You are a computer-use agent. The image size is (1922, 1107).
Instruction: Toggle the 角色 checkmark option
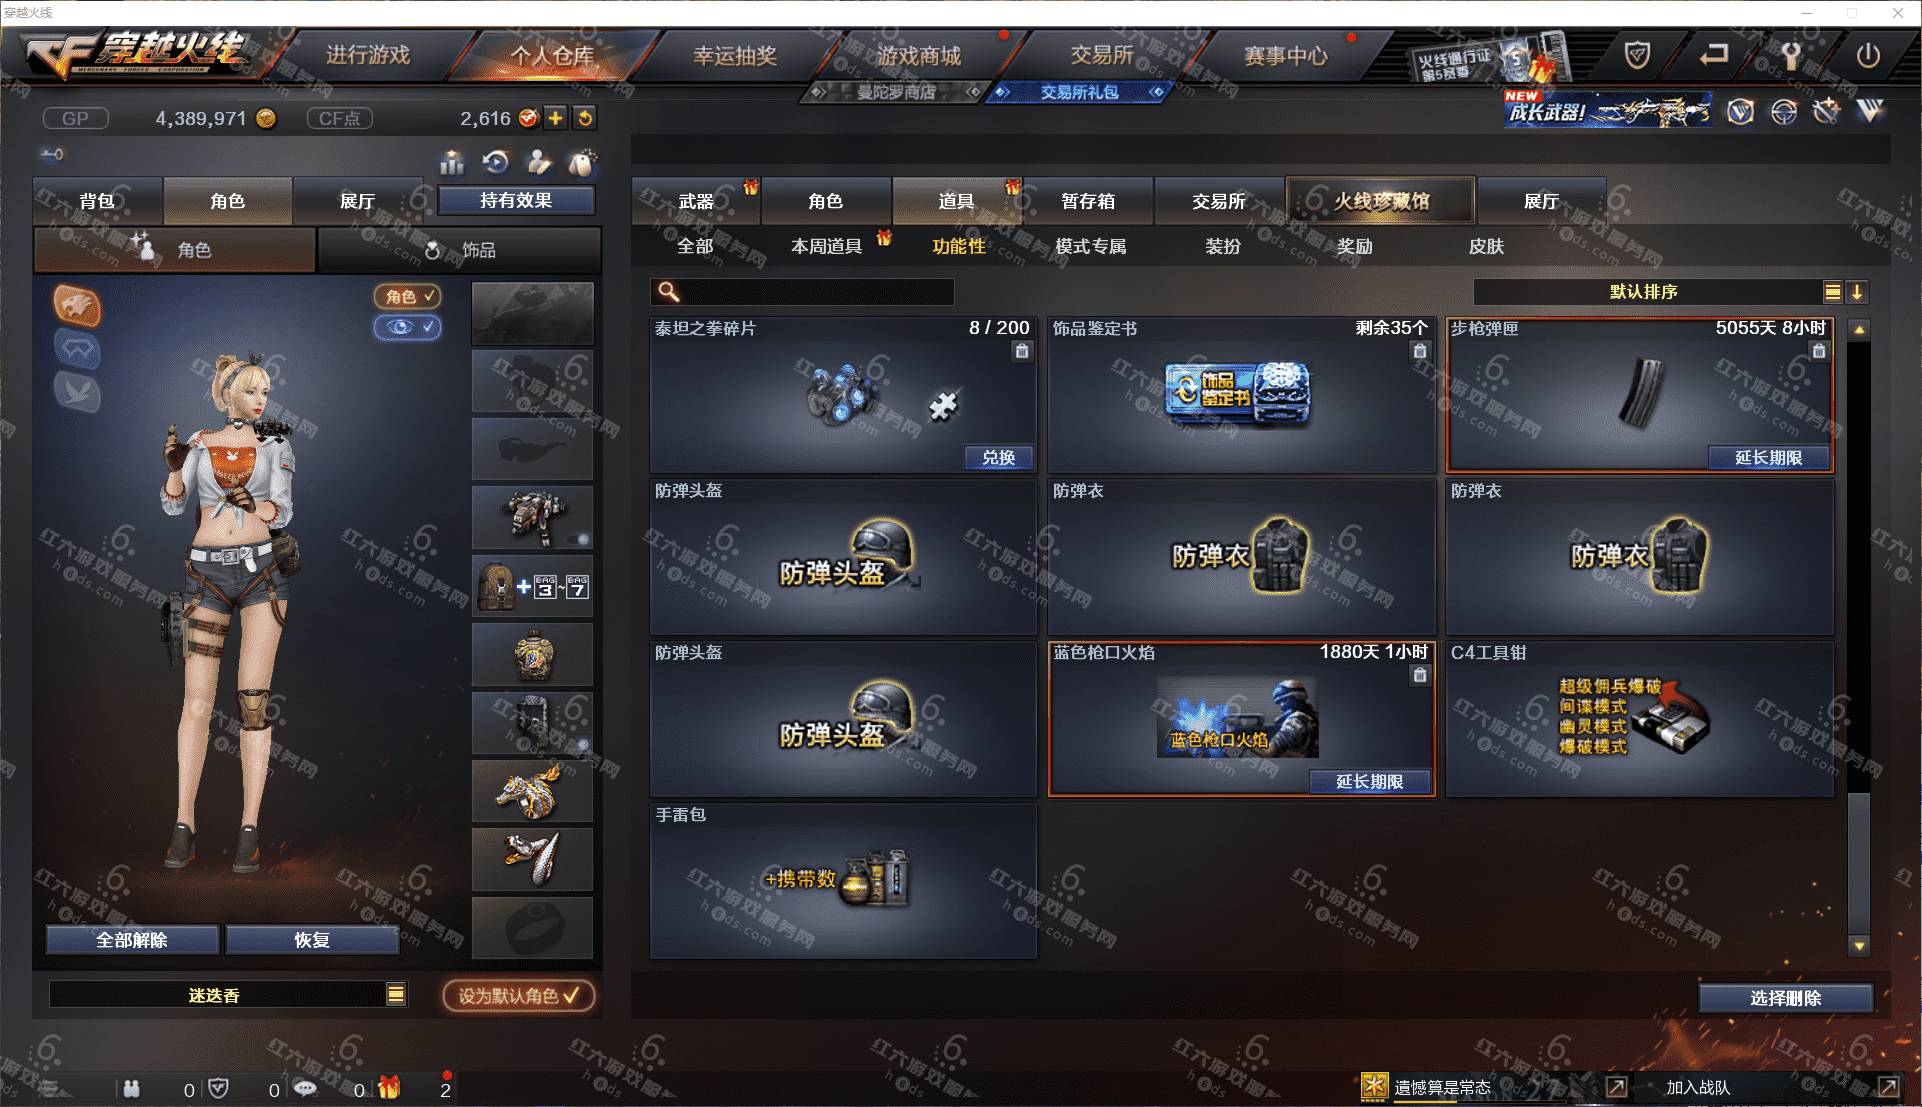click(408, 296)
